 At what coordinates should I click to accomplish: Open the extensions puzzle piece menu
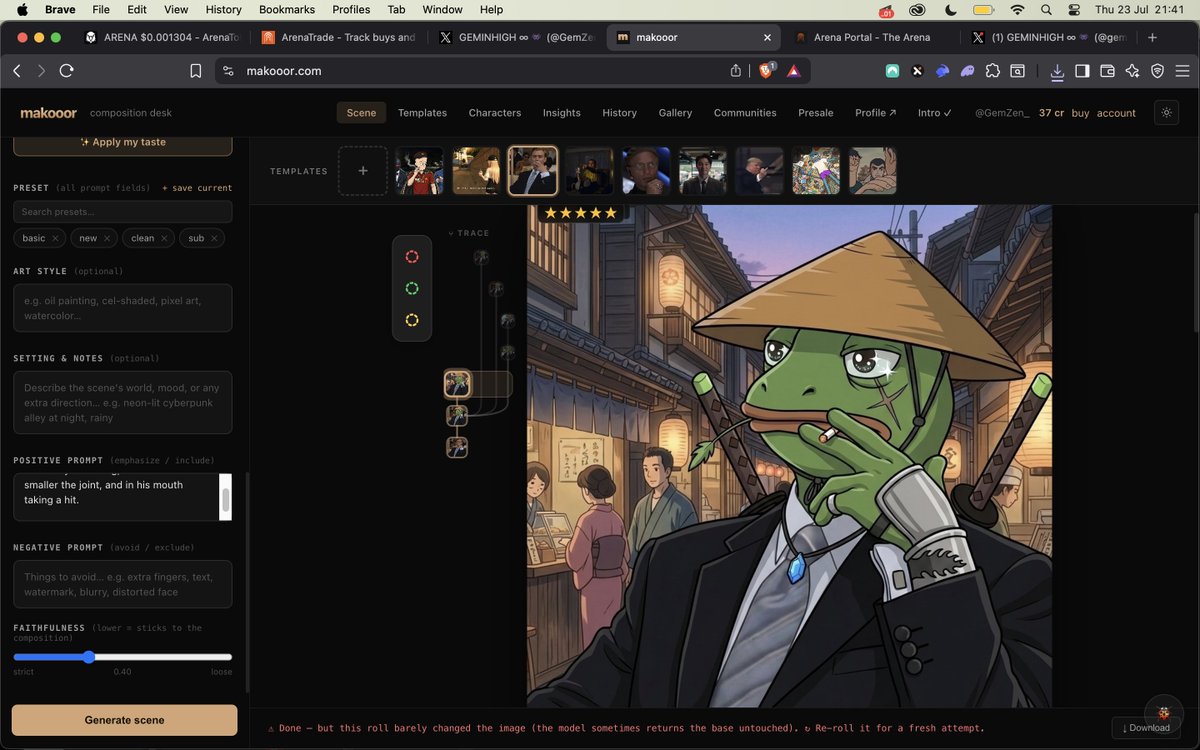coord(992,71)
